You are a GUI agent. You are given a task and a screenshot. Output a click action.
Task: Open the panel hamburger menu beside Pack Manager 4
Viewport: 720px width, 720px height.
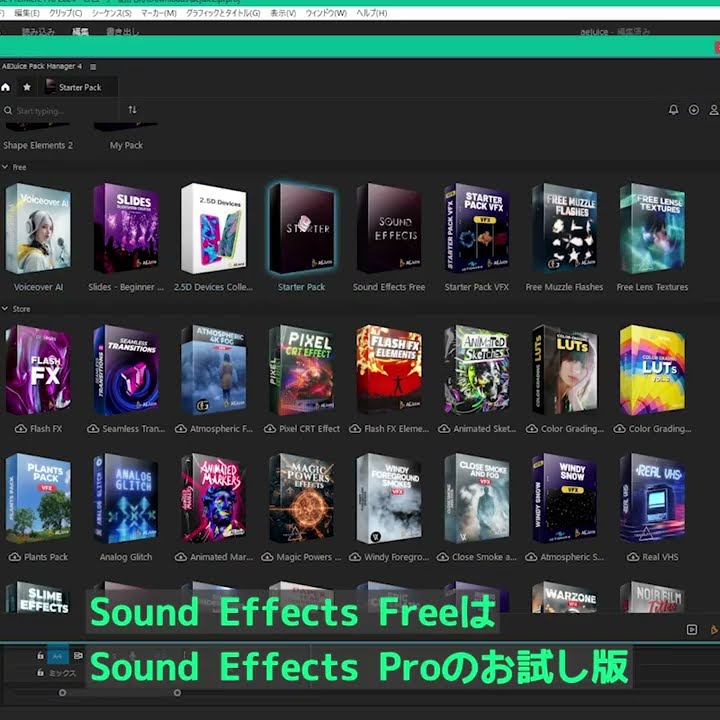point(93,67)
